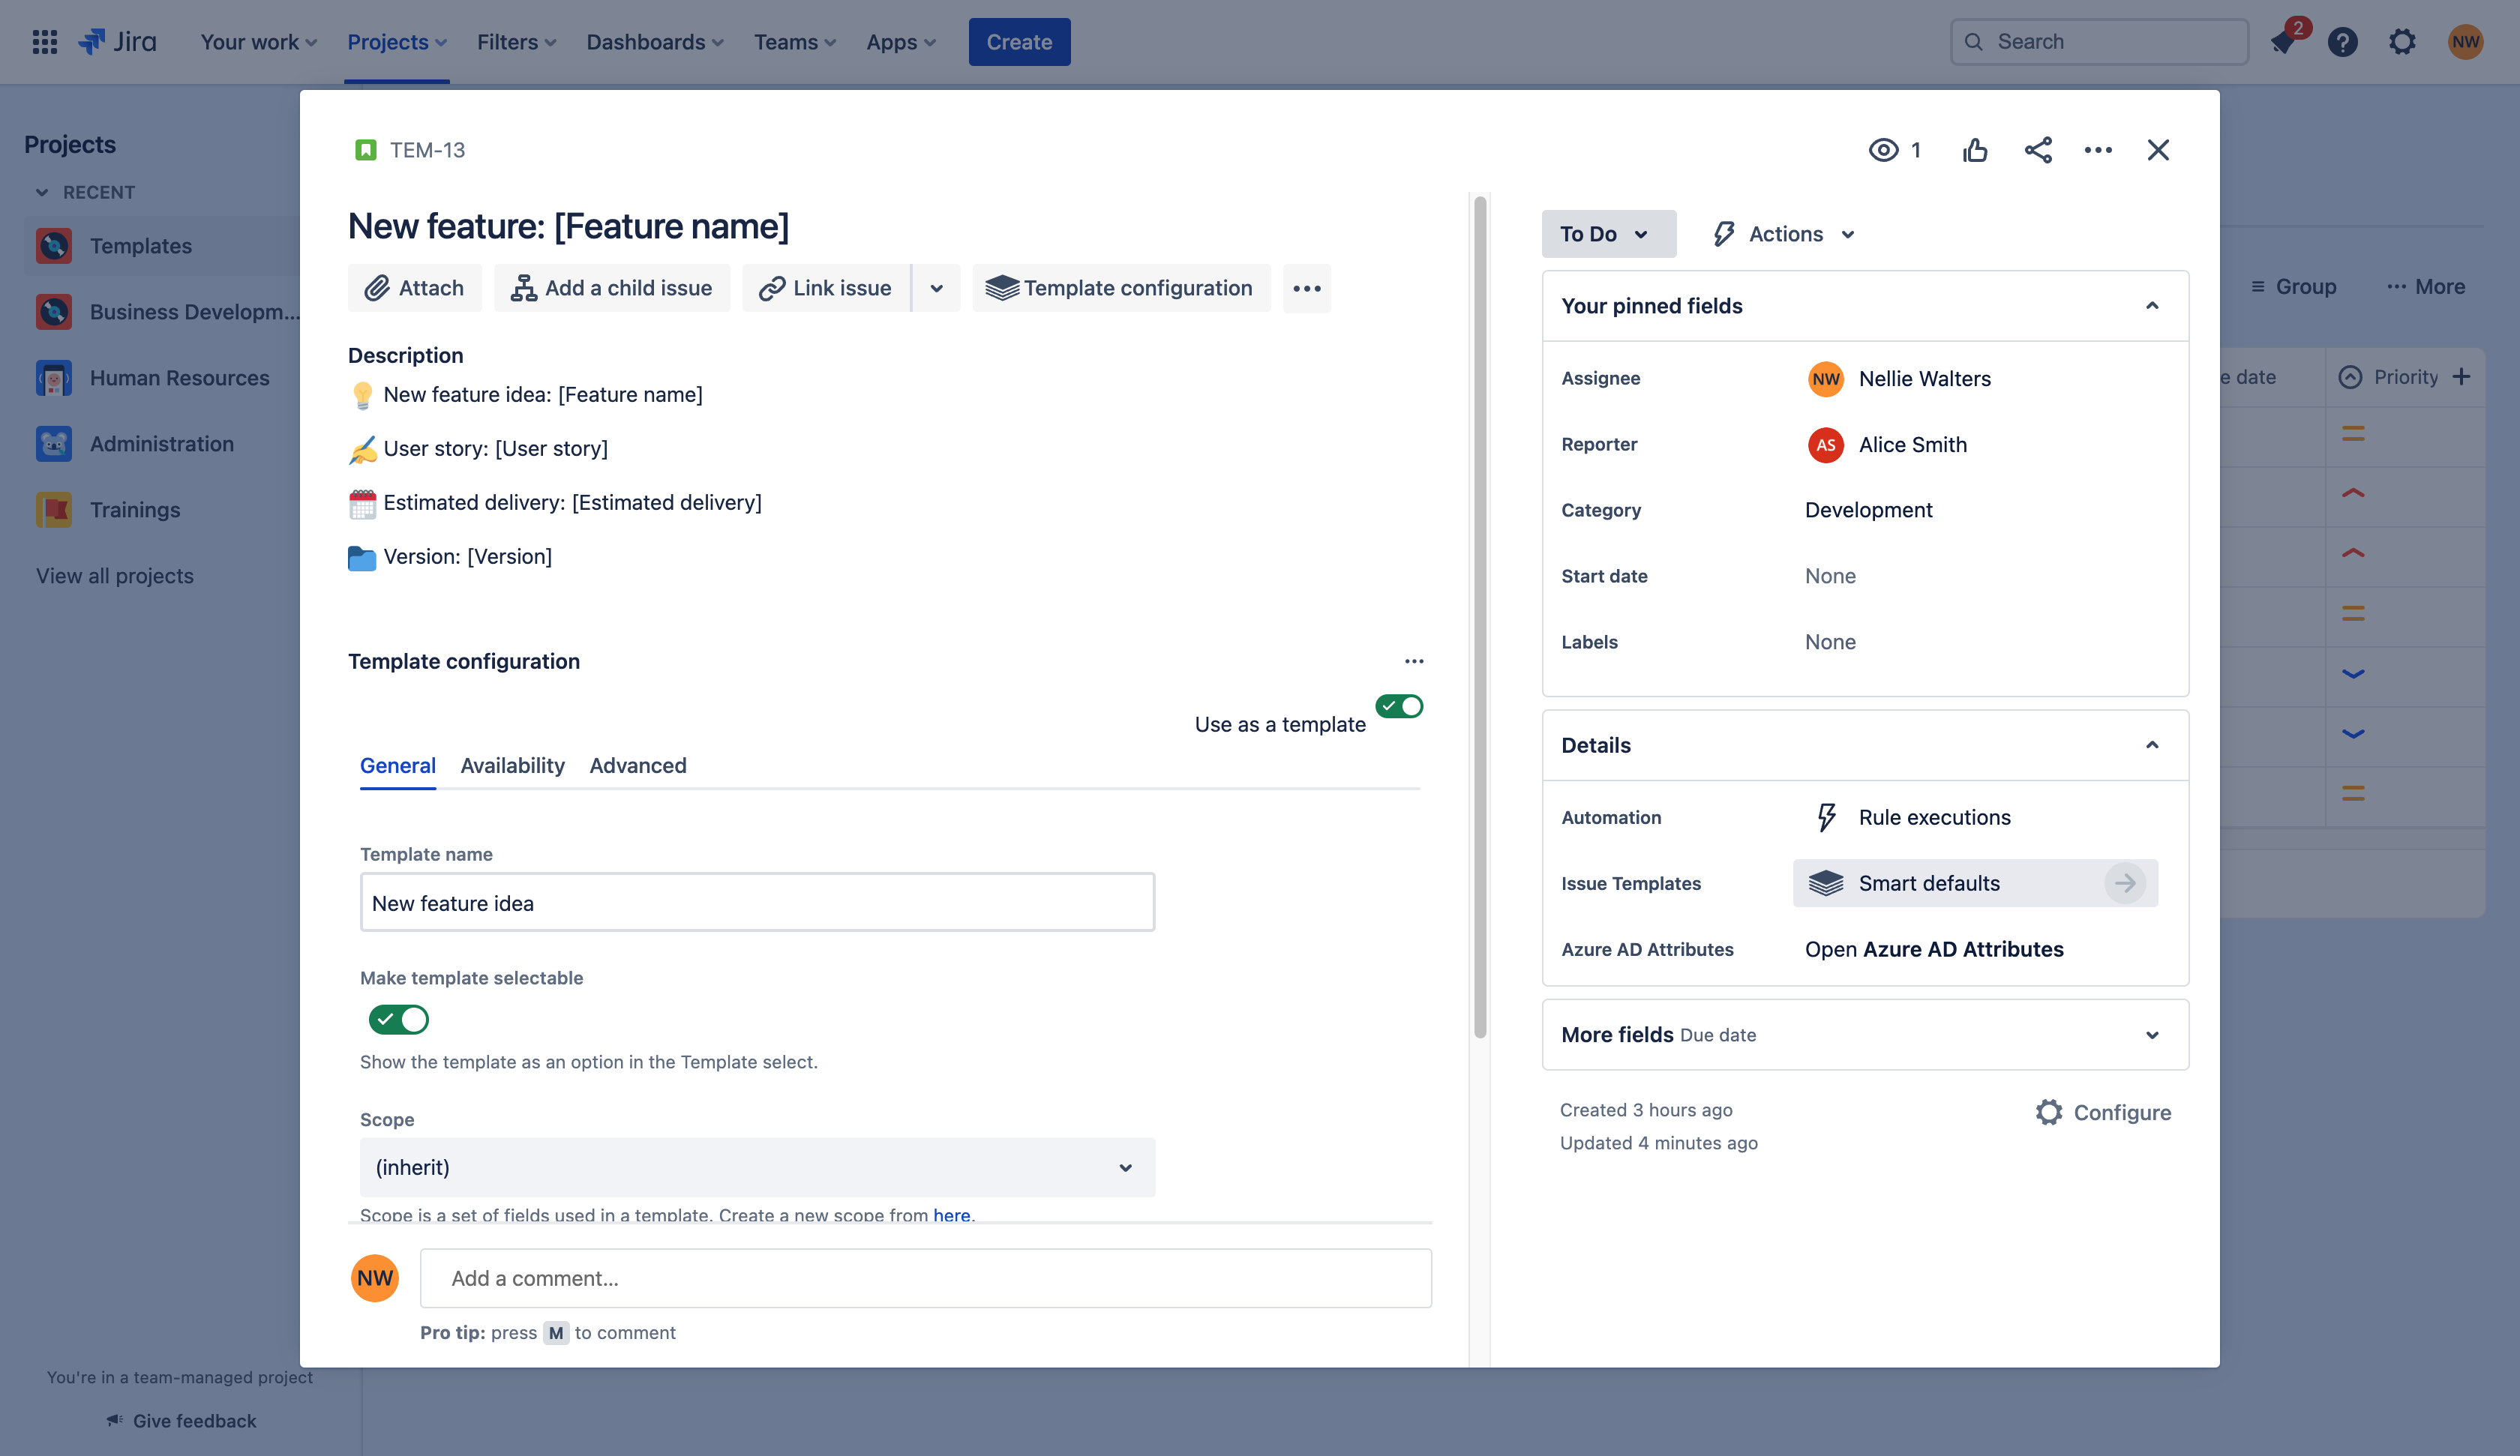Click the Nellie Walters assignee avatar

coord(1826,379)
